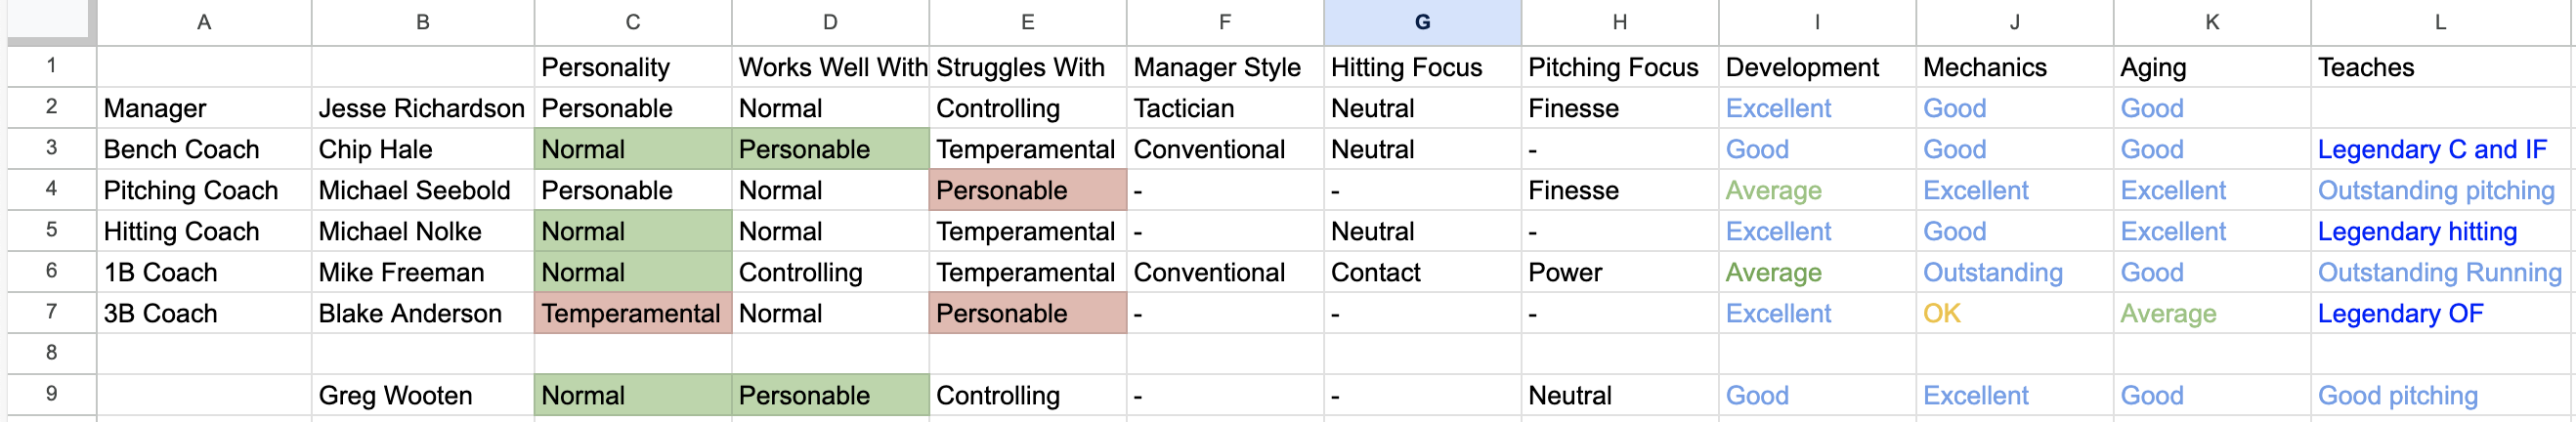Select the Pitching Focus header cell
Viewport: 2576px width, 422px height.
[x=1618, y=67]
